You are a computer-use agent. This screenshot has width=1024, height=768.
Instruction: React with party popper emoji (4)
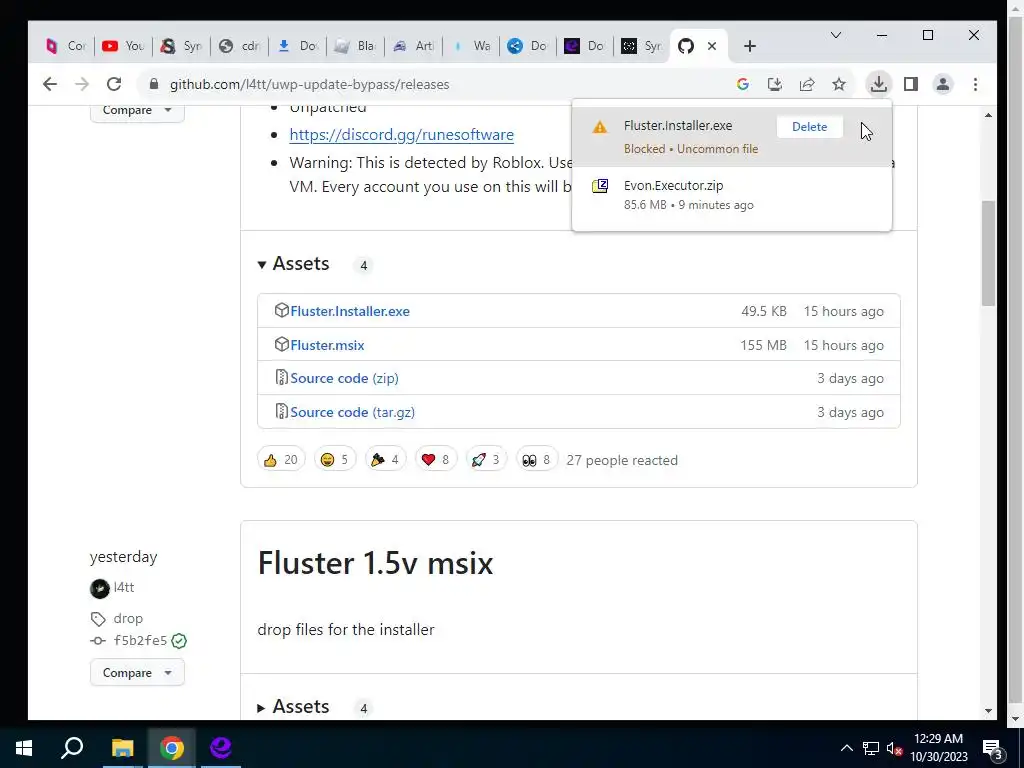pos(385,460)
